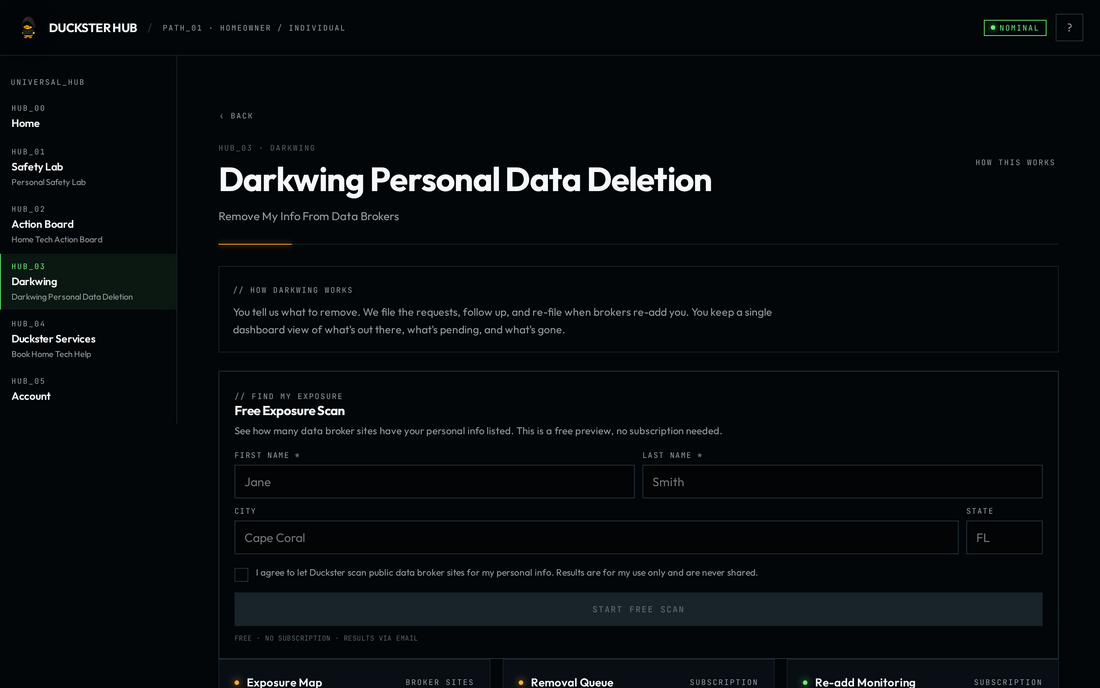Screen dimensions: 1100x688
Task: Click the 'Remove My Info From Data Brokers' subtitle
Action: tap(309, 216)
